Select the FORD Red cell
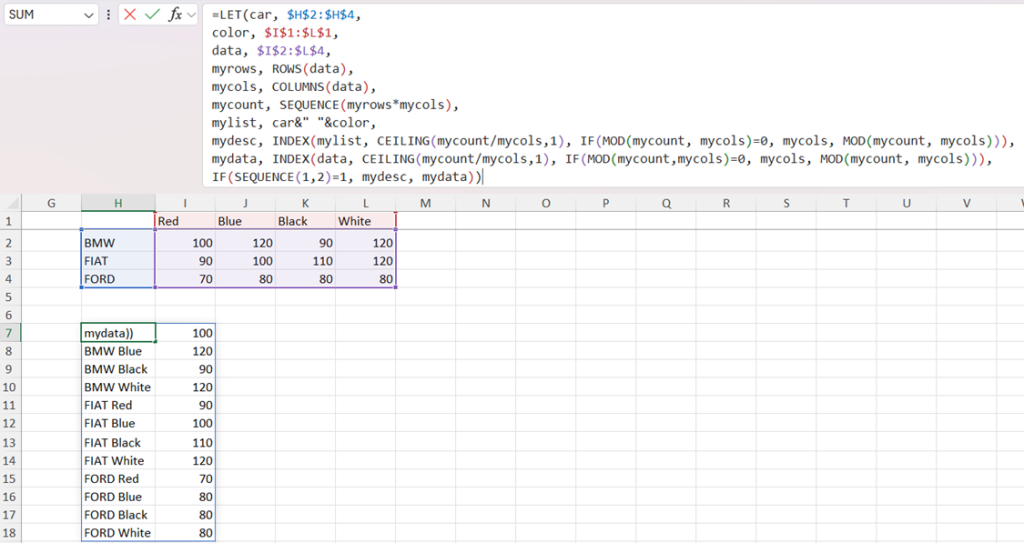1024x543 pixels. coord(118,479)
